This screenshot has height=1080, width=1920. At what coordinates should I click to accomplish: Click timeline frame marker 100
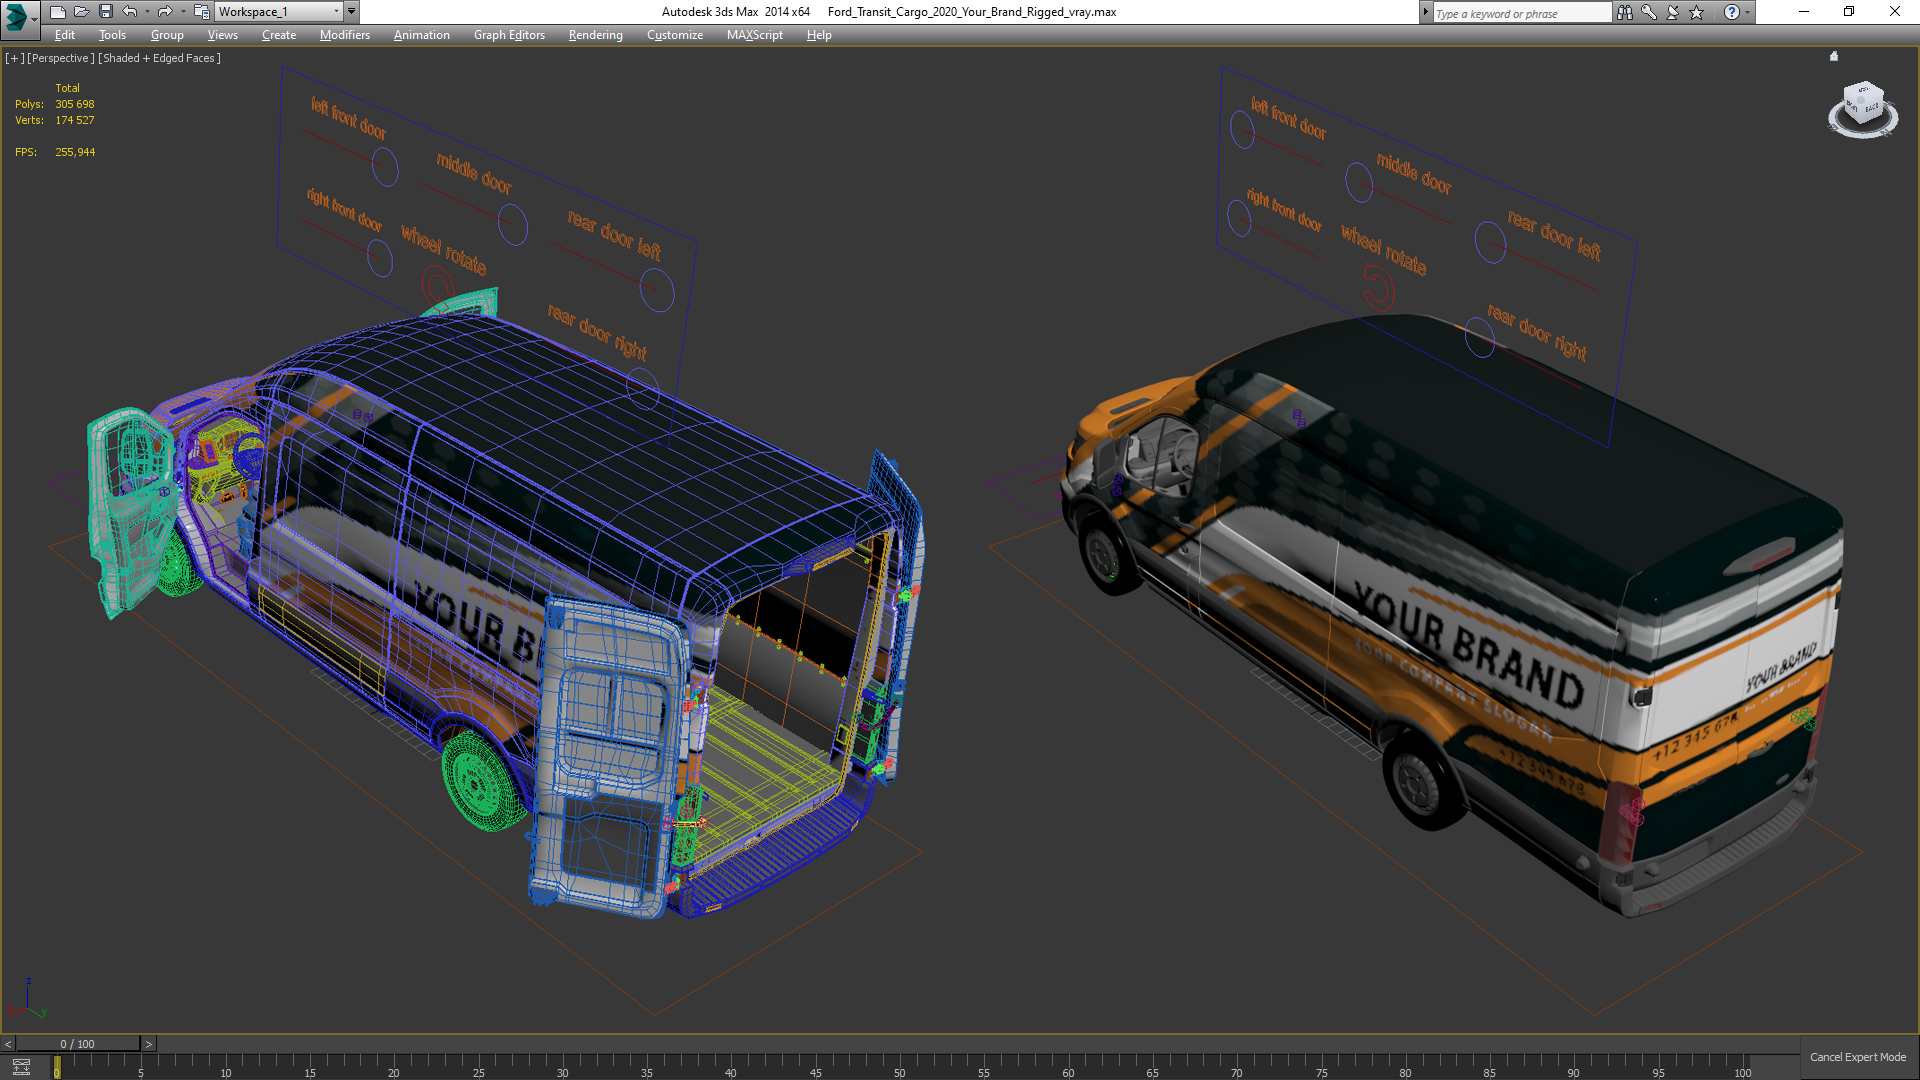1743,1073
